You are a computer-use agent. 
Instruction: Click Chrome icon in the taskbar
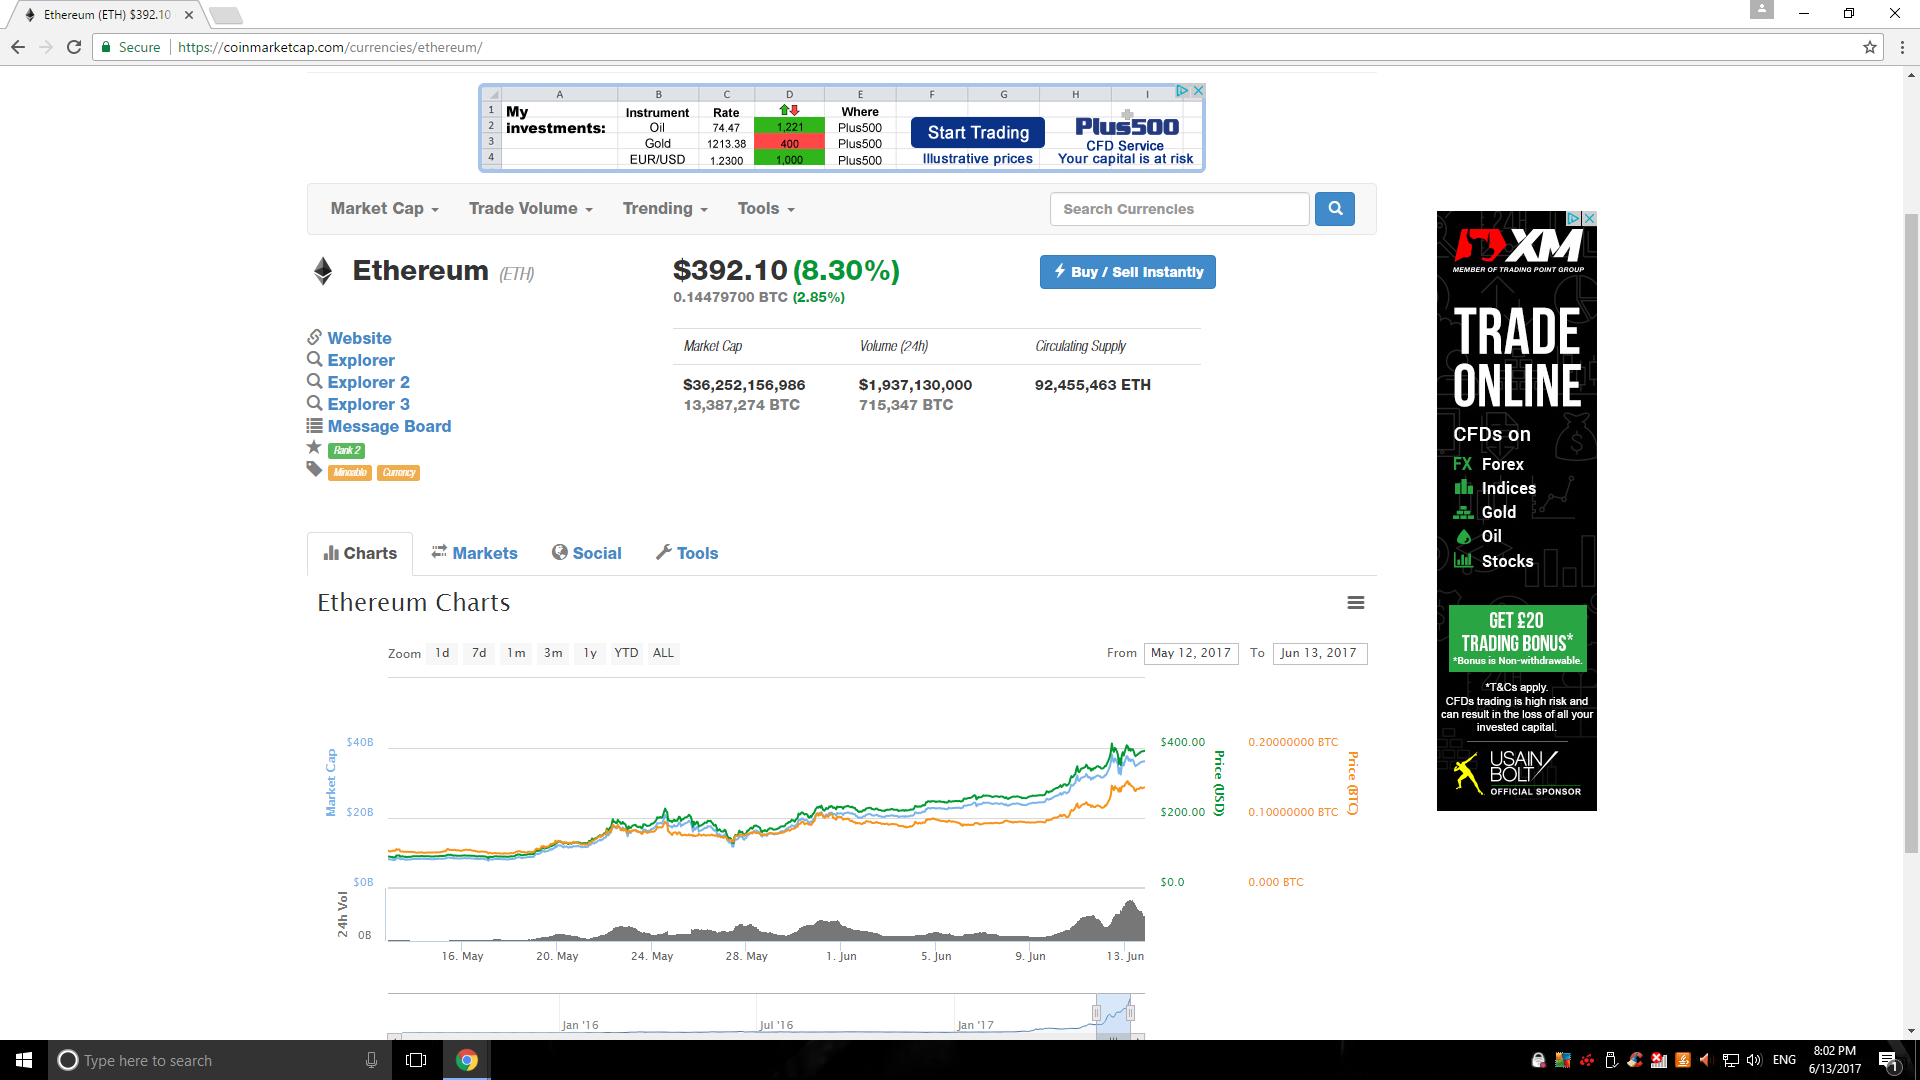[x=466, y=1060]
